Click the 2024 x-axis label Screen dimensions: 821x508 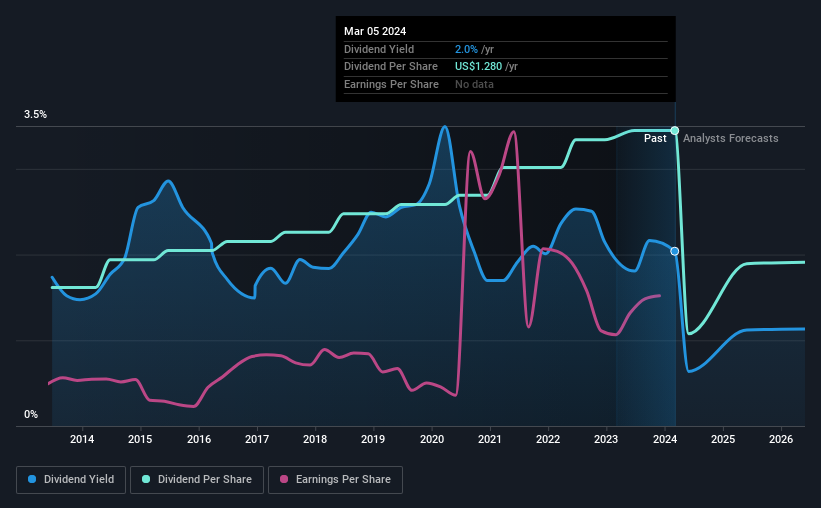click(x=665, y=439)
